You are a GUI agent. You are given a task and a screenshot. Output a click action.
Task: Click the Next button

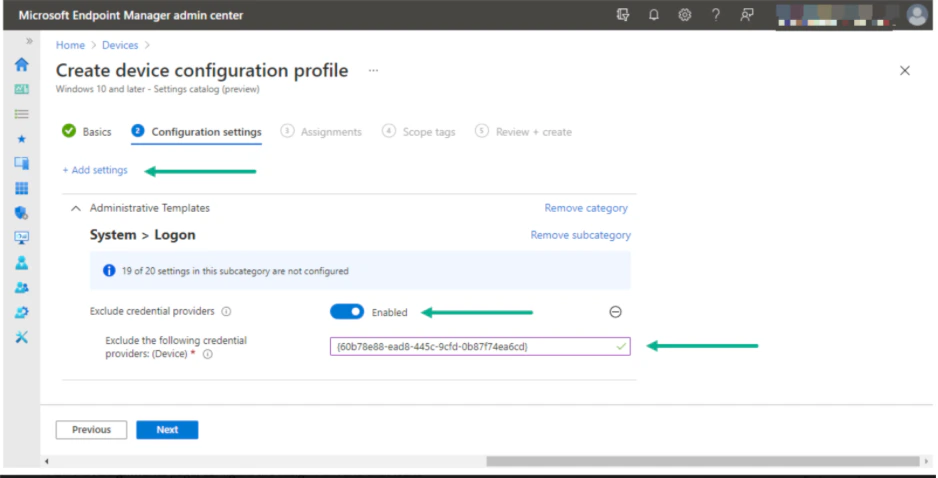[x=167, y=430]
